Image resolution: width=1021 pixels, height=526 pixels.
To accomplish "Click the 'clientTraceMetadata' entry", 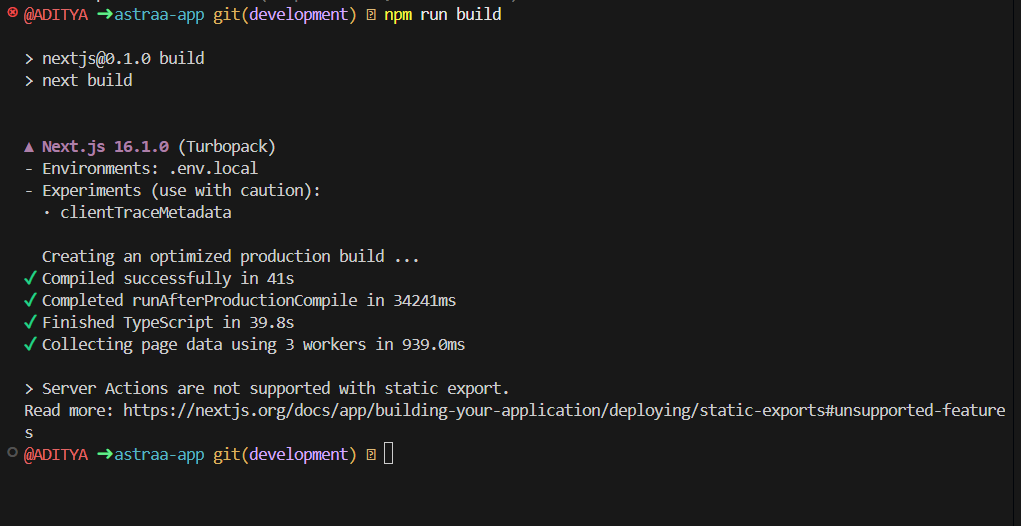I will click(146, 213).
